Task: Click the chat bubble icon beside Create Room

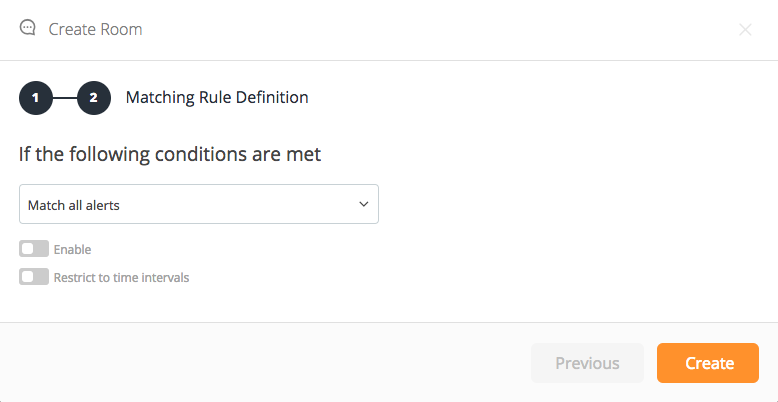Action: [x=28, y=29]
